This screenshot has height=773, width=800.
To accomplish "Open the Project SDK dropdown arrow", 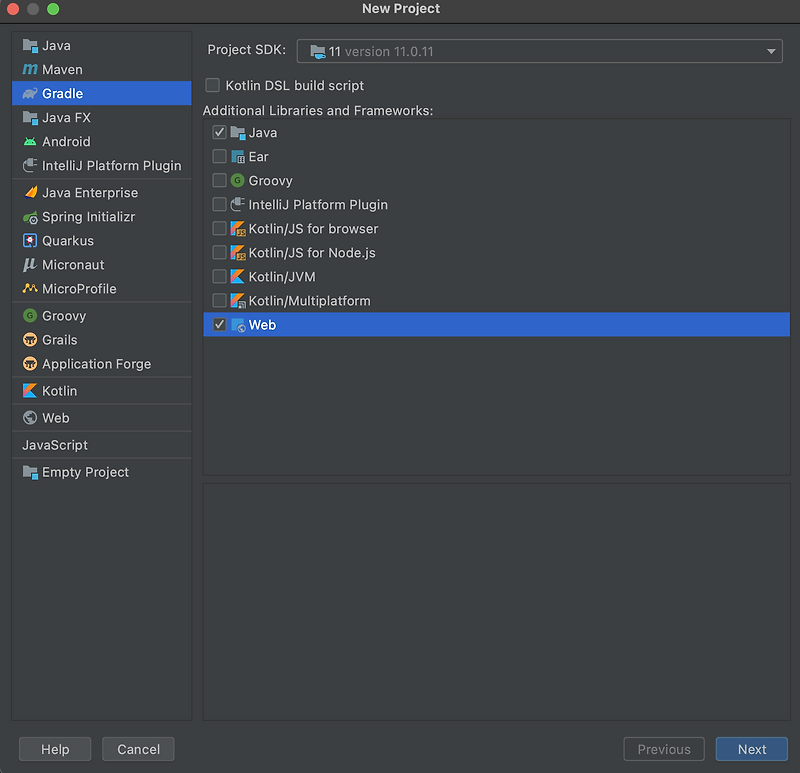I will tap(771, 51).
